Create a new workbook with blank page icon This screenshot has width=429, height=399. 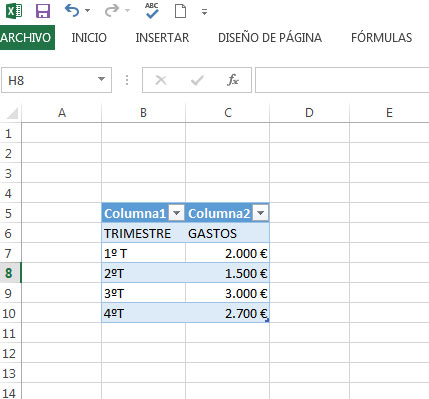[180, 11]
